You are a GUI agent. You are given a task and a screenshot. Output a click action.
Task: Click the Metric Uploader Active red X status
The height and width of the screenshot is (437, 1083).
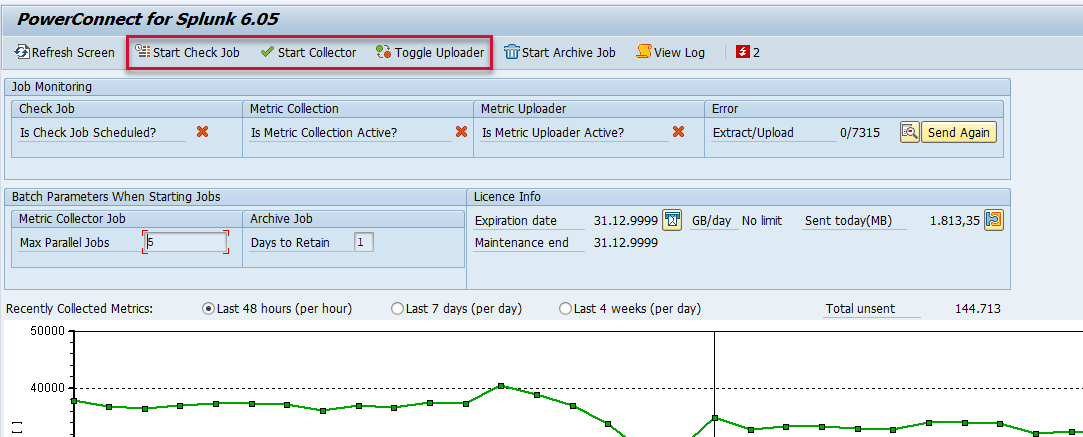(678, 132)
